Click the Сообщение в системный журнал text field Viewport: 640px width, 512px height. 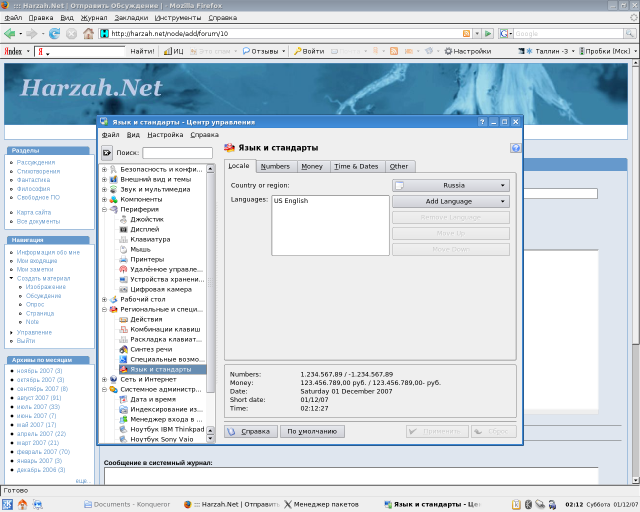[351, 476]
